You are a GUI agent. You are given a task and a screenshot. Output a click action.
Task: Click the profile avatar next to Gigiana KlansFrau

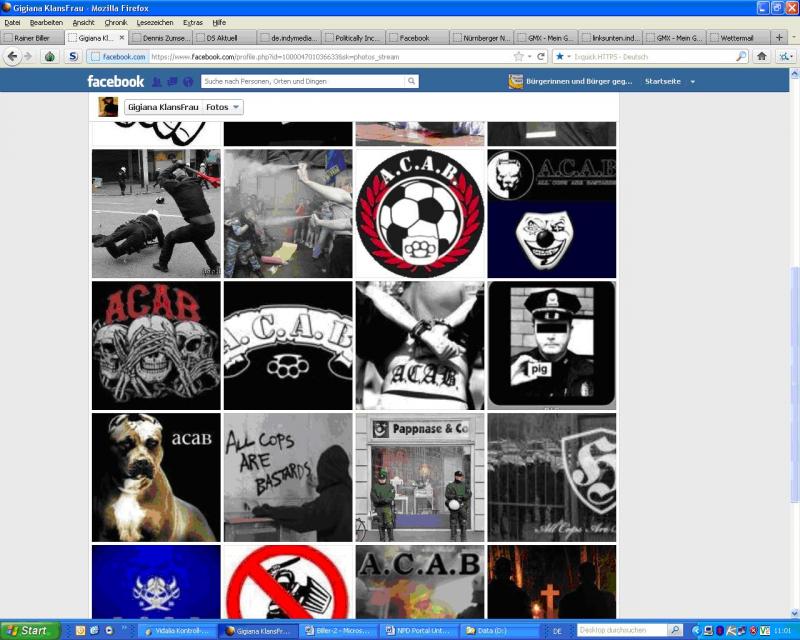(108, 107)
